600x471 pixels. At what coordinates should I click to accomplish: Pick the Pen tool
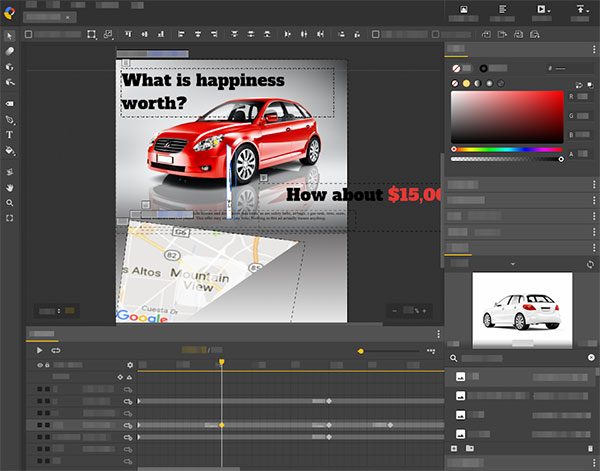tap(10, 119)
